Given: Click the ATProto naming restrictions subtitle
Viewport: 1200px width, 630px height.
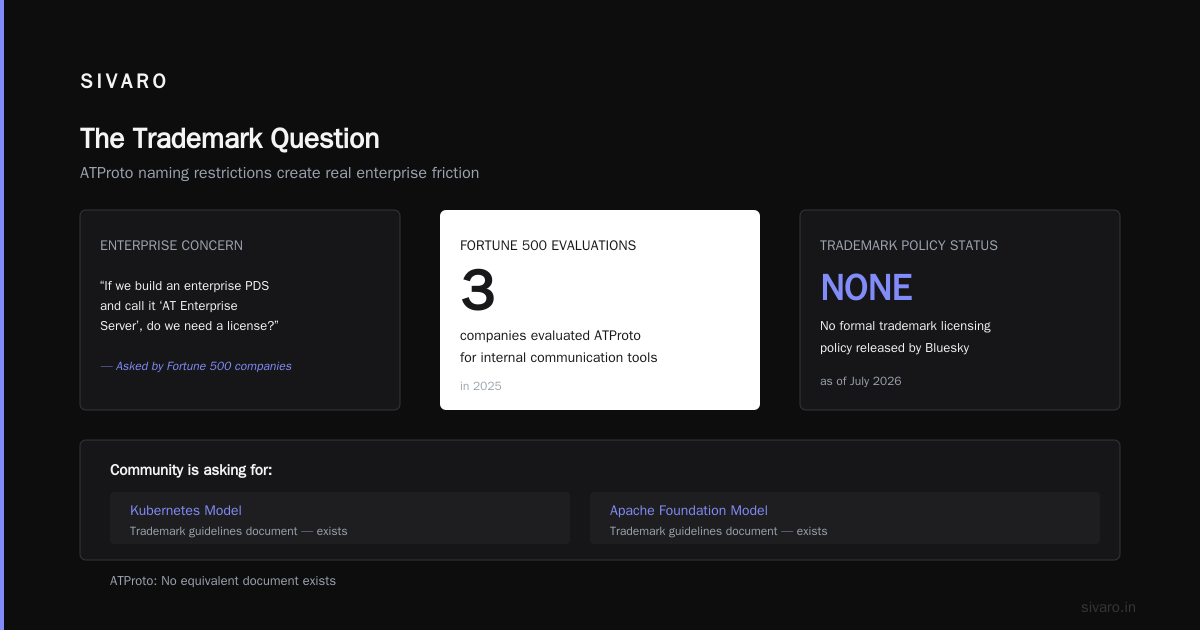Looking at the screenshot, I should (x=280, y=173).
